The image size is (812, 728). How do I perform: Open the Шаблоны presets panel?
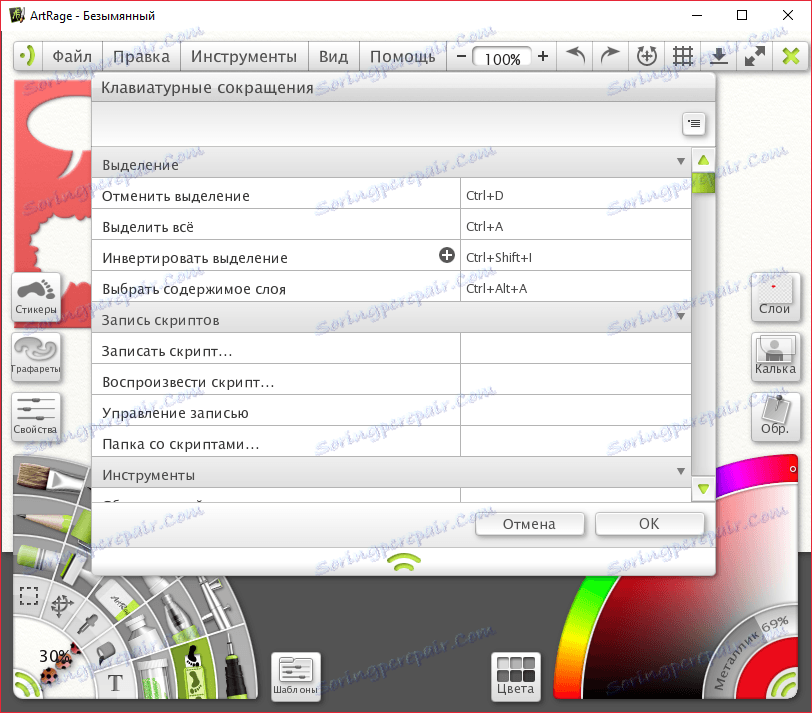pyautogui.click(x=296, y=677)
